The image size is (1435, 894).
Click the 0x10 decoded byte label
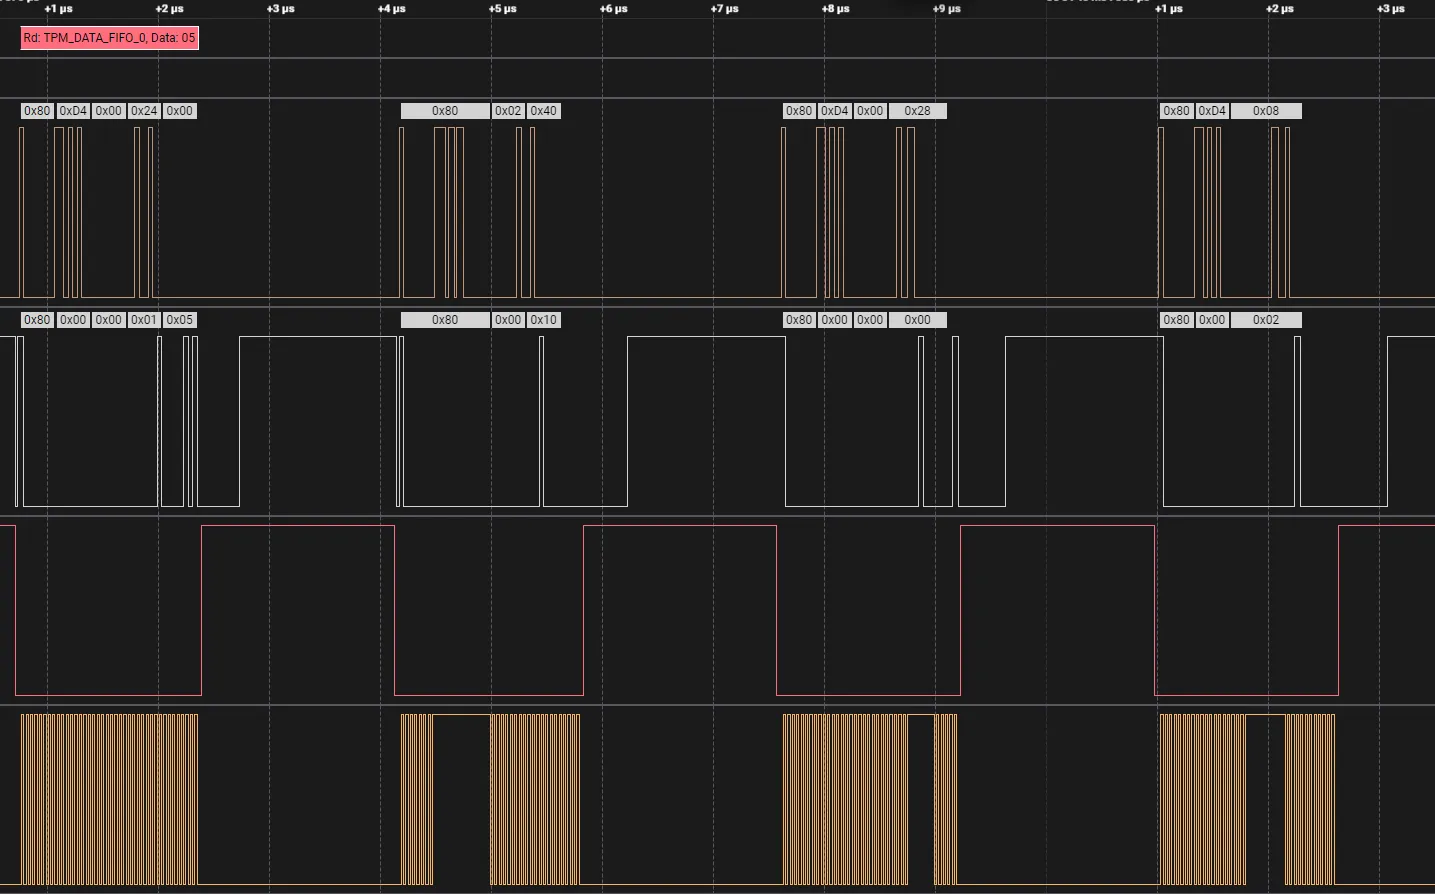click(543, 320)
